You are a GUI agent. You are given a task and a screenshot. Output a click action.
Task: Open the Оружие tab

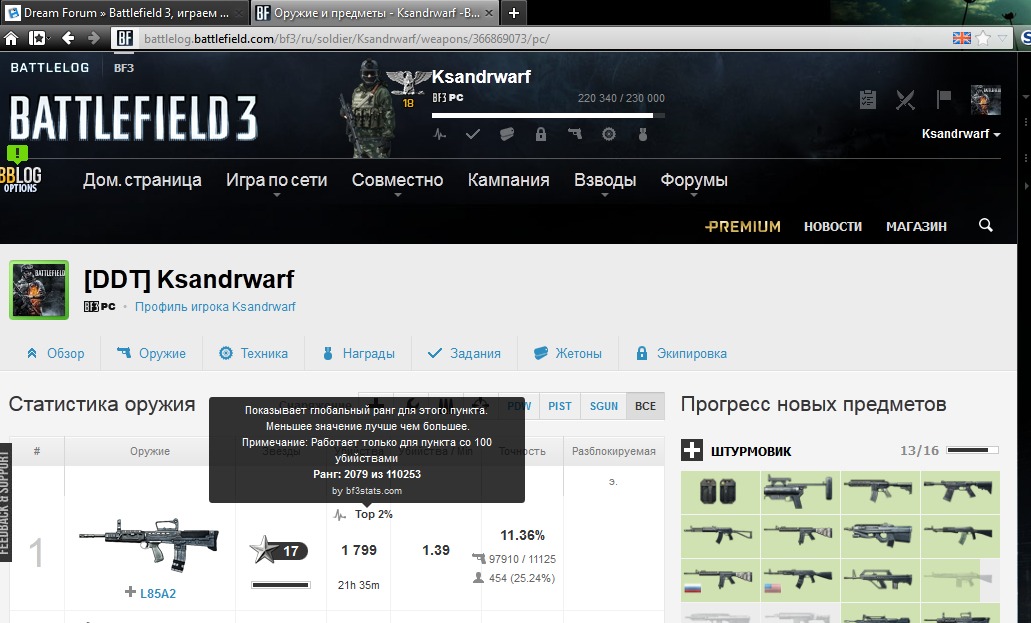pos(151,353)
